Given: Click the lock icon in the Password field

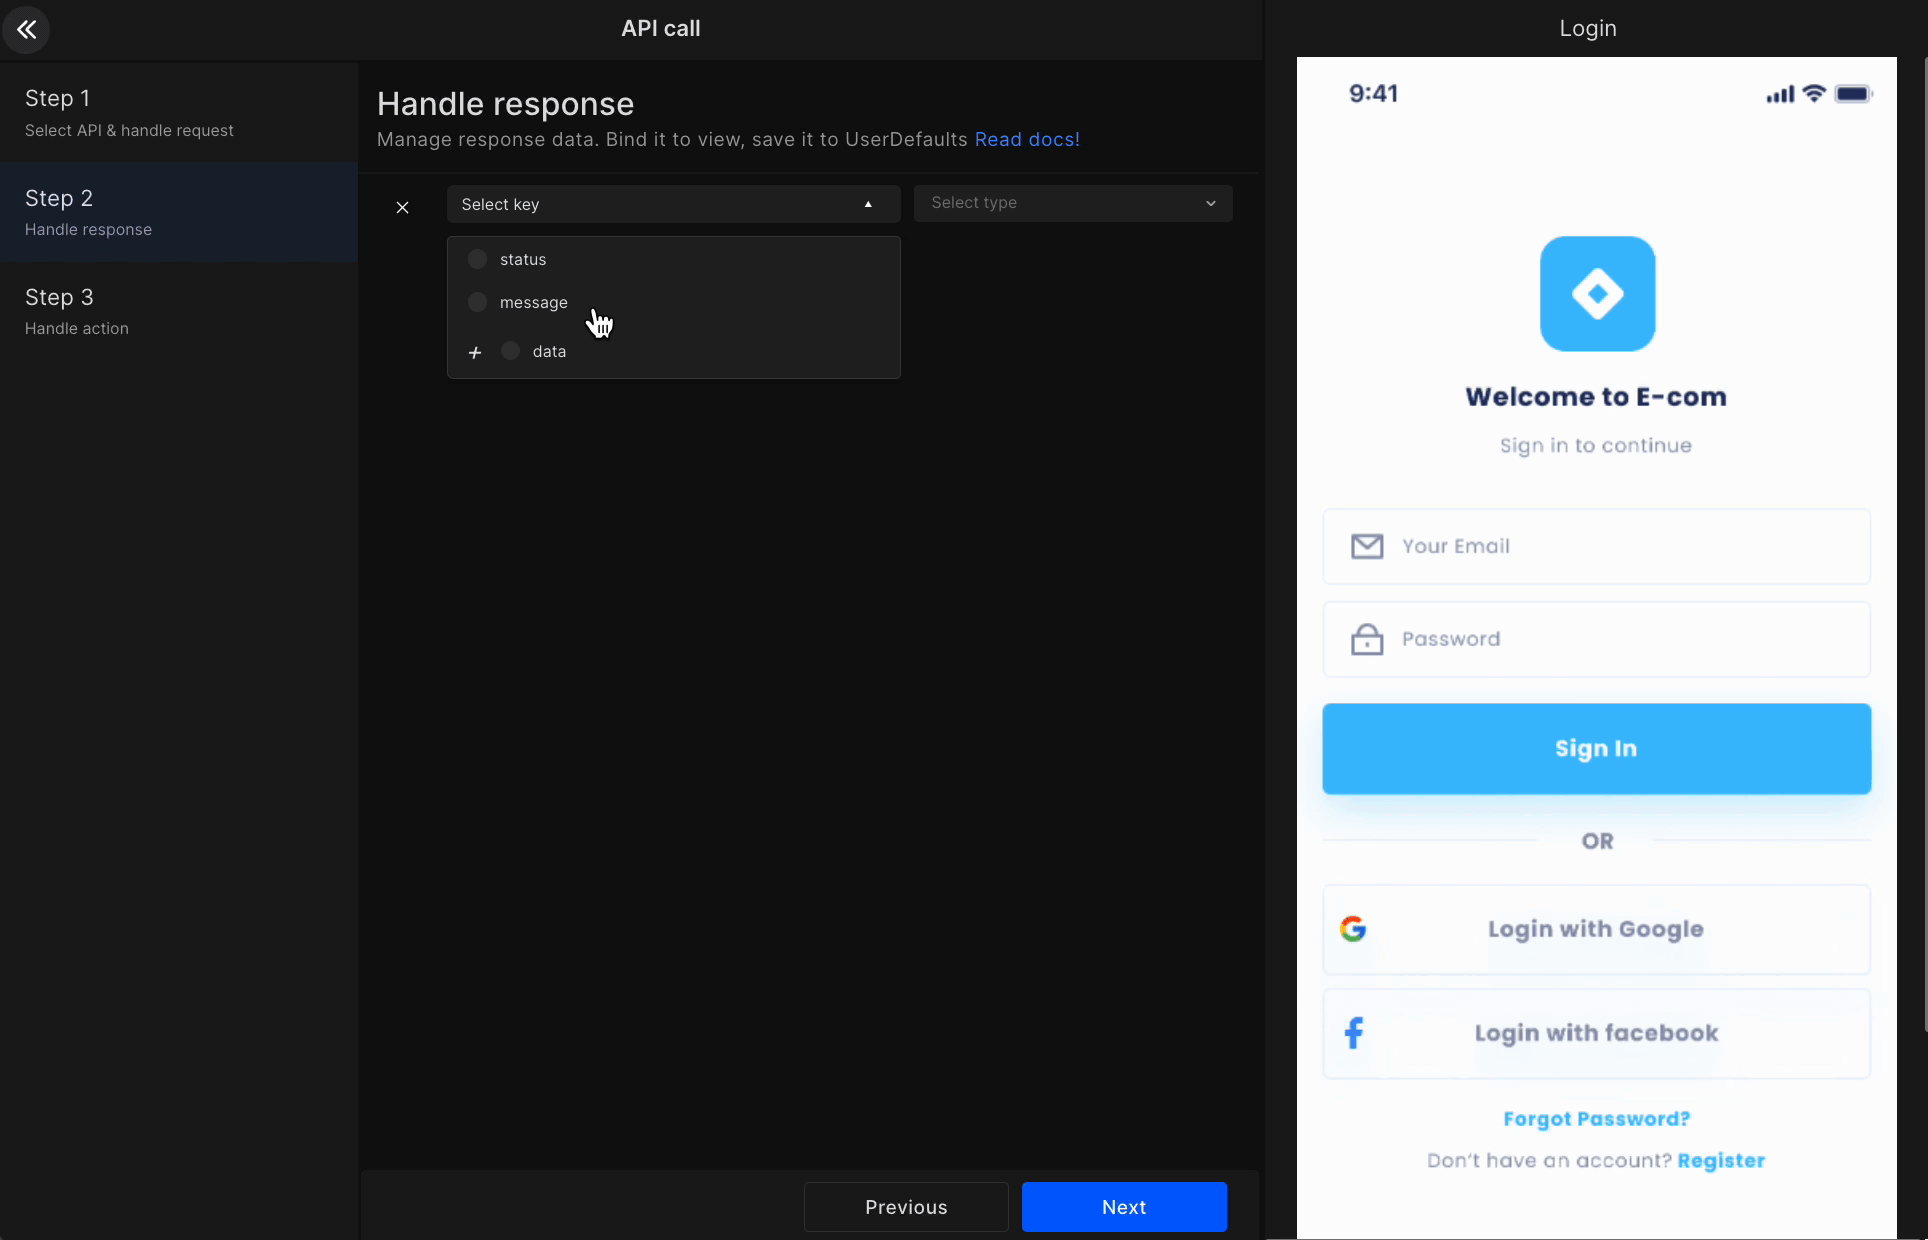Looking at the screenshot, I should pyautogui.click(x=1366, y=638).
